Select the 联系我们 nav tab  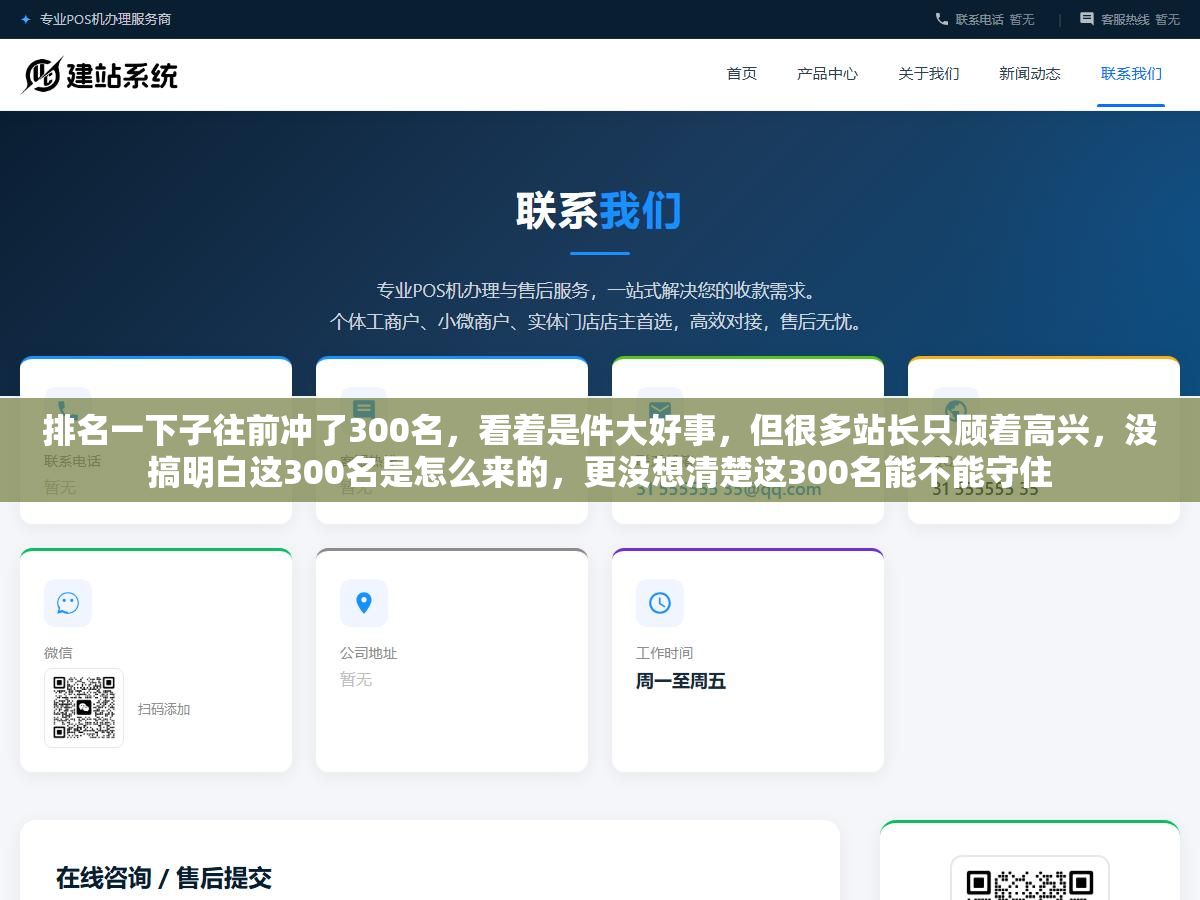point(1131,73)
